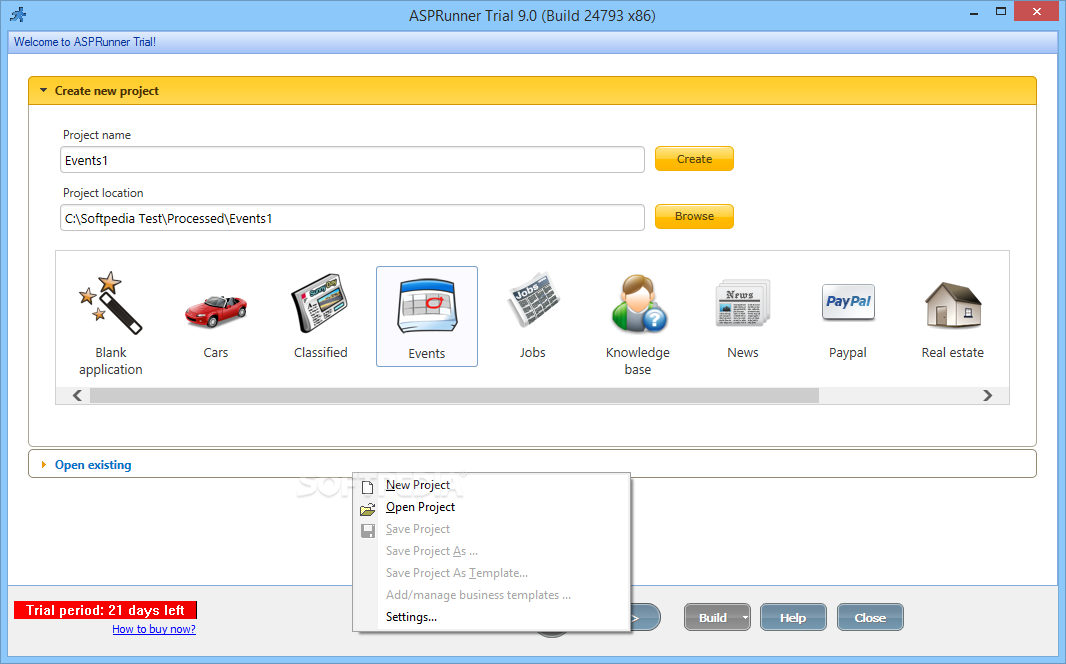Screen dimensions: 1066x664
Task: Expand the Open existing section
Action: pos(44,465)
